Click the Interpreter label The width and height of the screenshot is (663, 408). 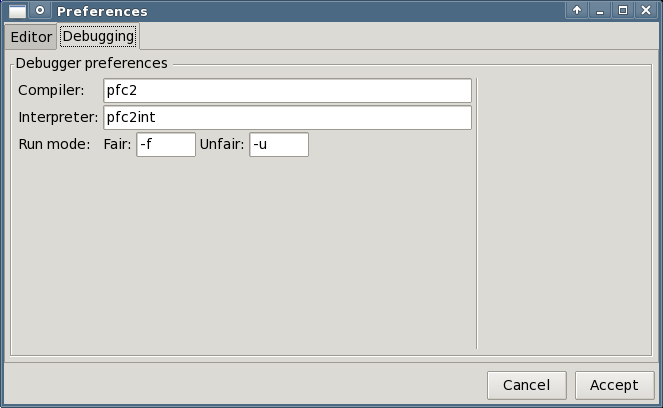[x=58, y=118]
